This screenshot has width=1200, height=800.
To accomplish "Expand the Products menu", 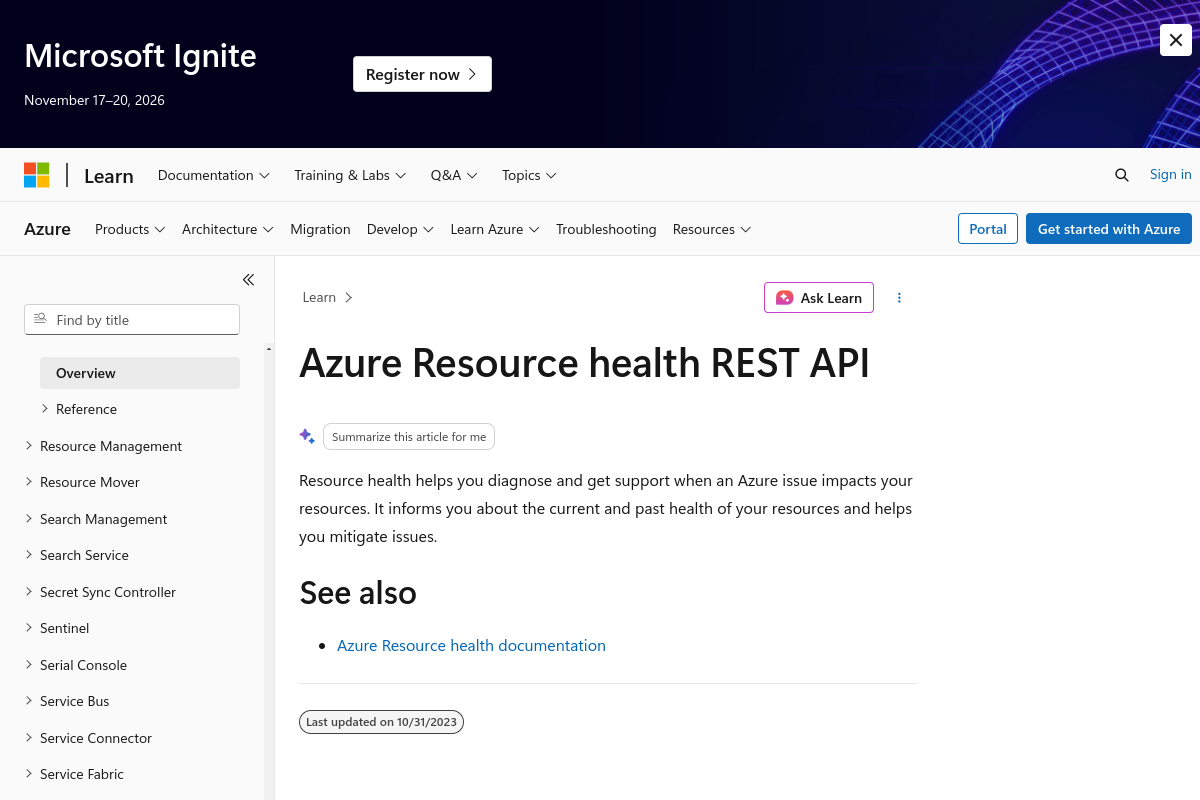I will pos(130,229).
